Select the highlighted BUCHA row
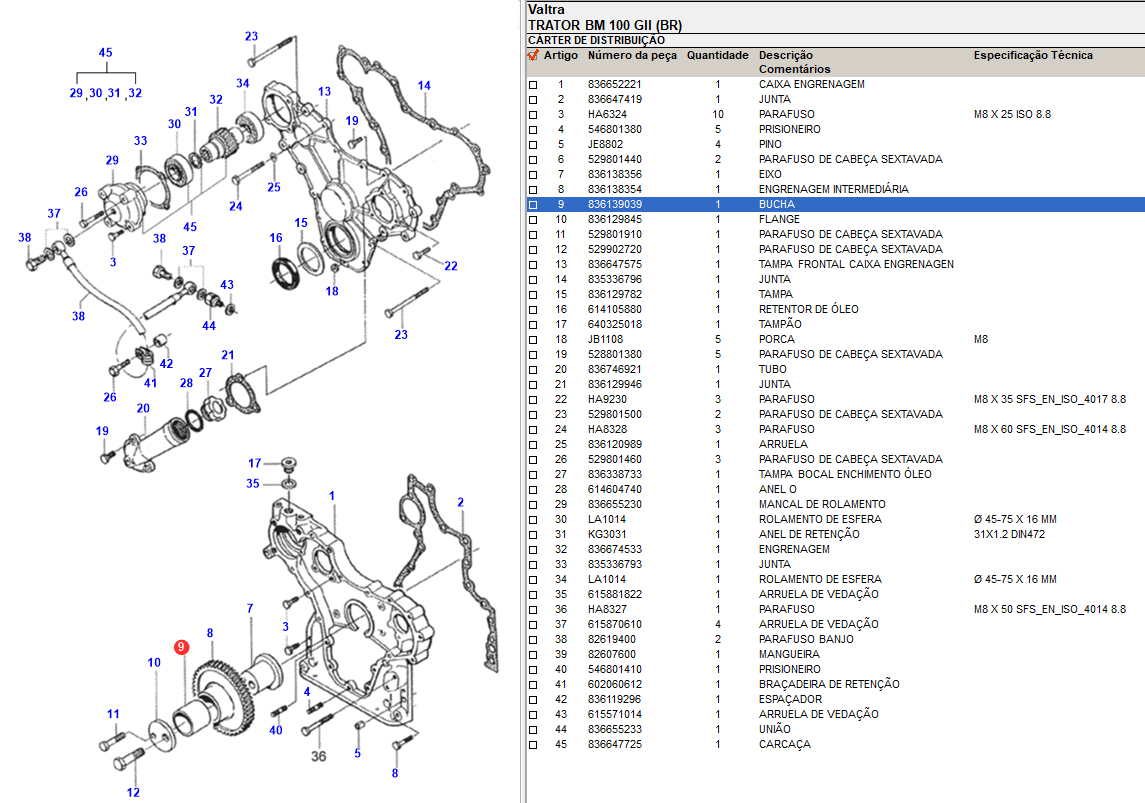This screenshot has height=803, width=1145. pyautogui.click(x=777, y=204)
